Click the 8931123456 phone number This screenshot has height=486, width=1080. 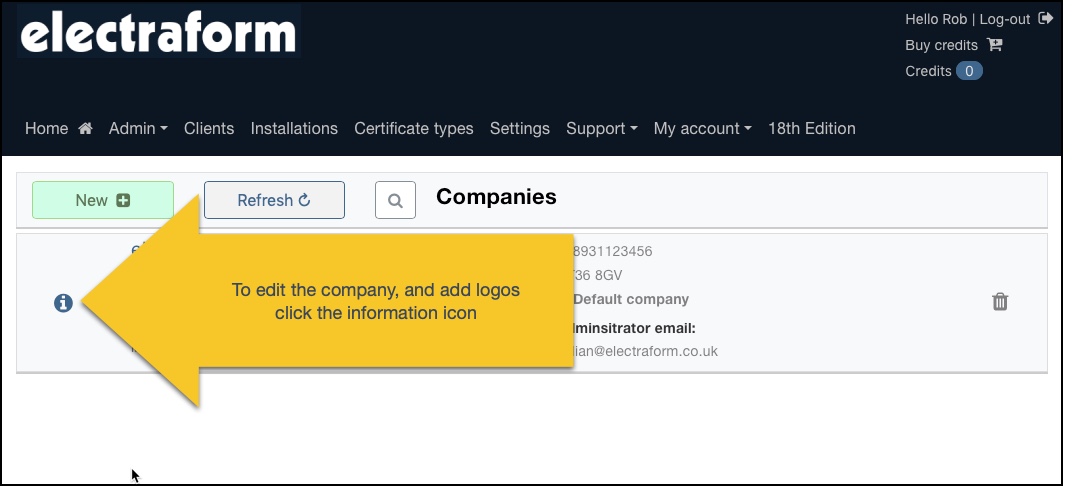[x=612, y=251]
